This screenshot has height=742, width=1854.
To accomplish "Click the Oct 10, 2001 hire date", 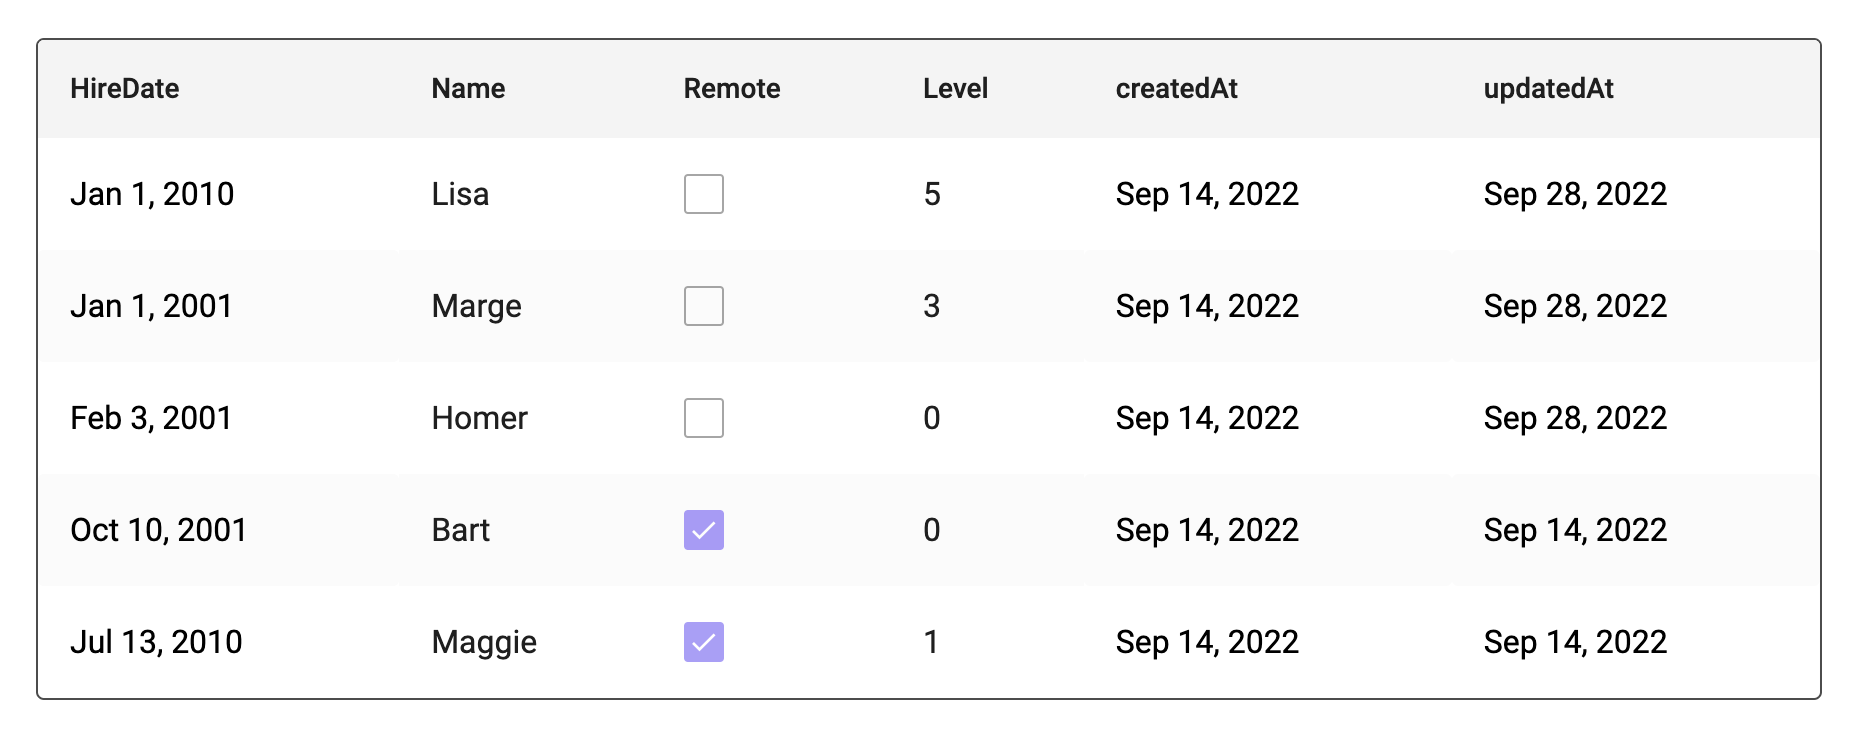I will point(158,530).
